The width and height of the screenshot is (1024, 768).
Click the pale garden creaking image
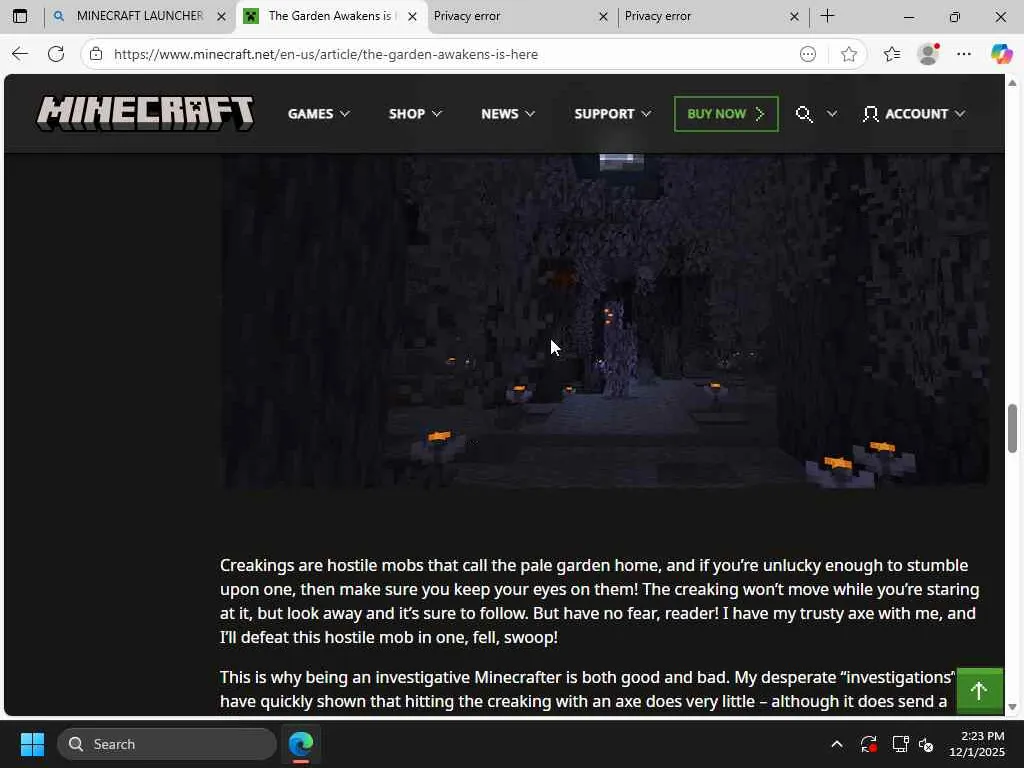(x=604, y=321)
